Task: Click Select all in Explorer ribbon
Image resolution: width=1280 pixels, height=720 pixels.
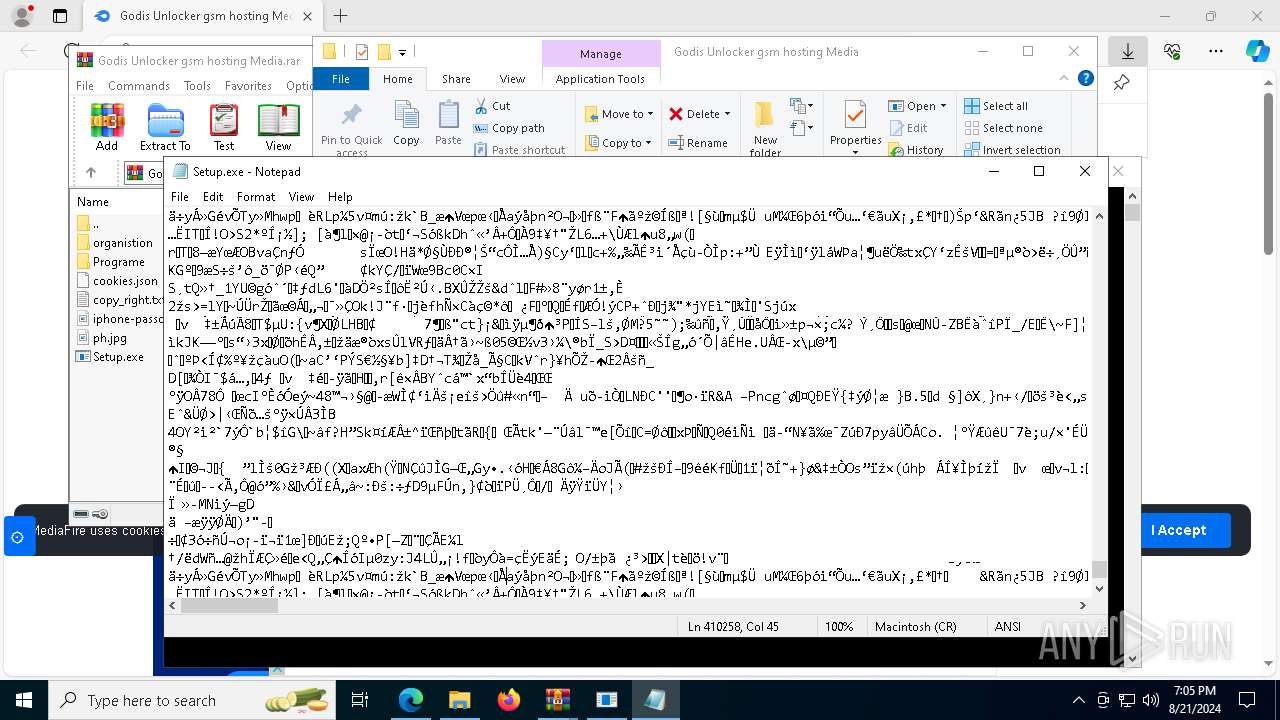Action: coord(996,106)
